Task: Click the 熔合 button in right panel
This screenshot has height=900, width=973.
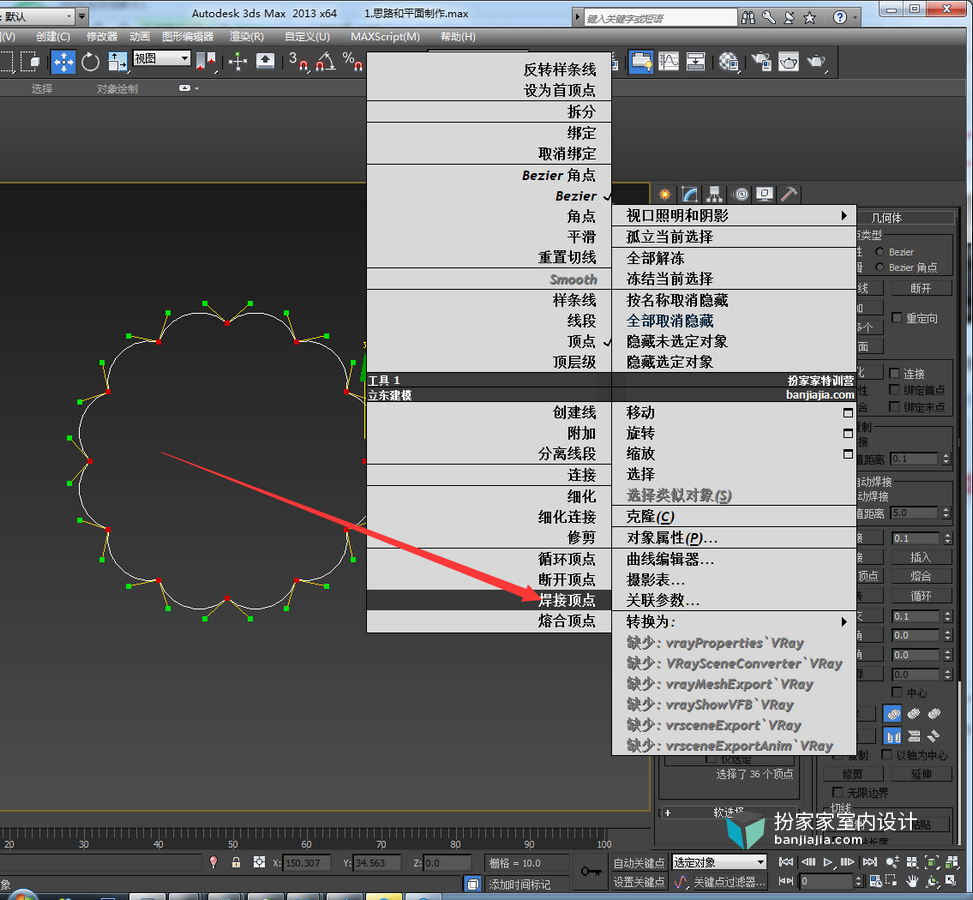Action: 921,576
